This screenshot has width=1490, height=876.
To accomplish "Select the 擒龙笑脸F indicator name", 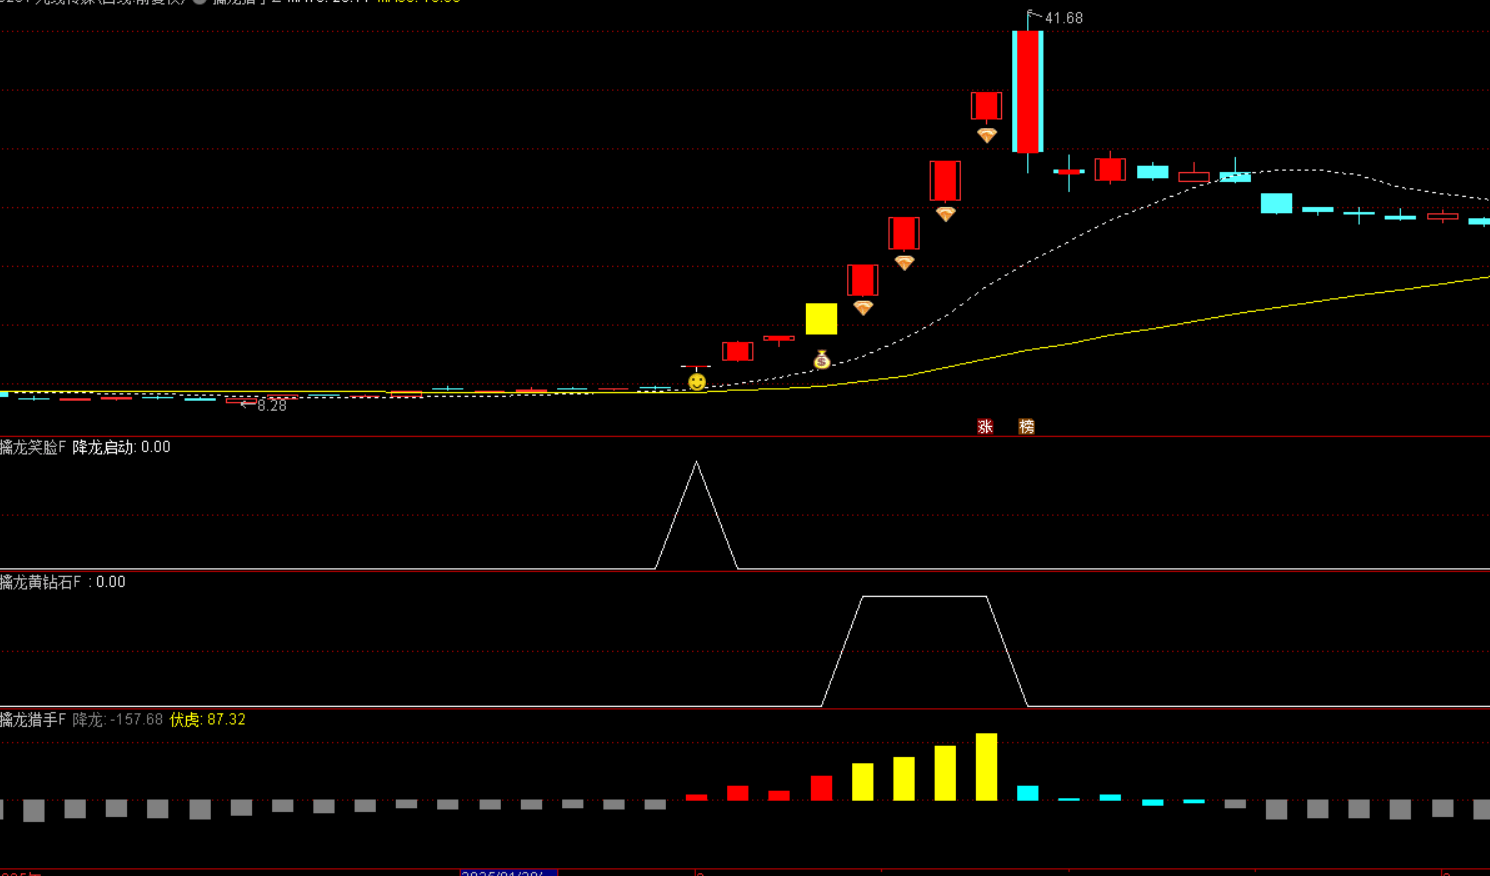I will tap(33, 447).
